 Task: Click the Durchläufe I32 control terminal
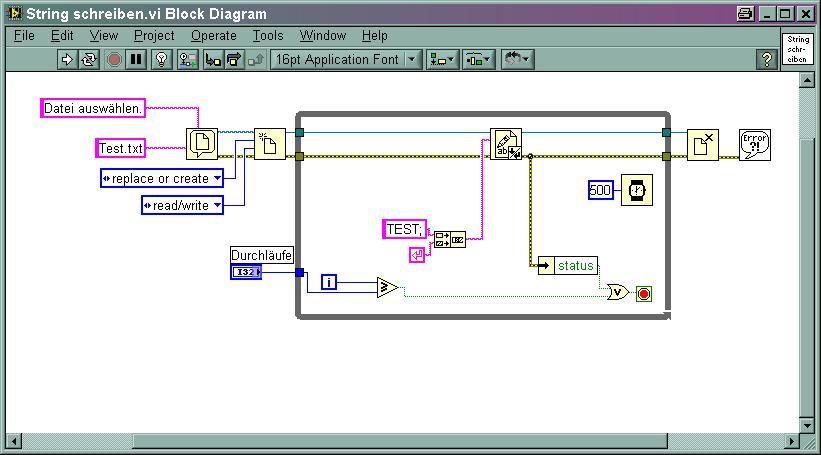point(246,272)
